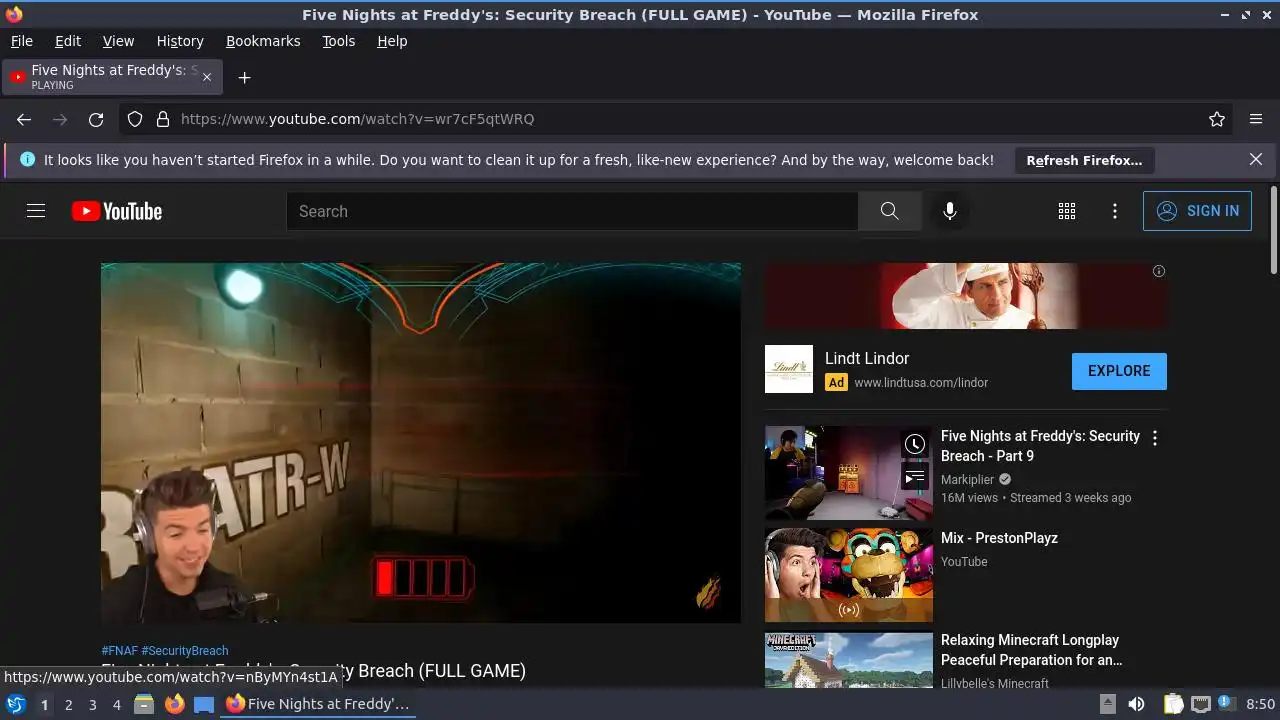Screen dimensions: 1280x720
Task: Click the SIGN IN button
Action: [x=1197, y=211]
